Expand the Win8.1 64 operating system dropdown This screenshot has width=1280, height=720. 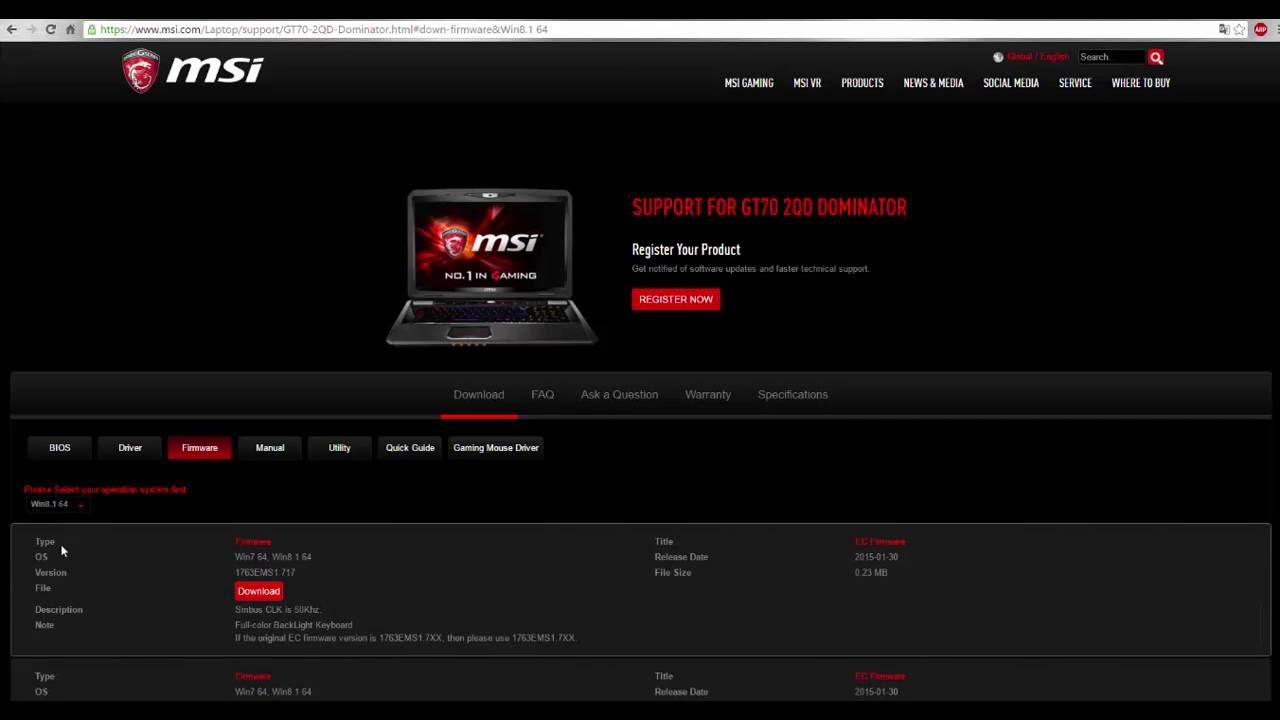57,504
